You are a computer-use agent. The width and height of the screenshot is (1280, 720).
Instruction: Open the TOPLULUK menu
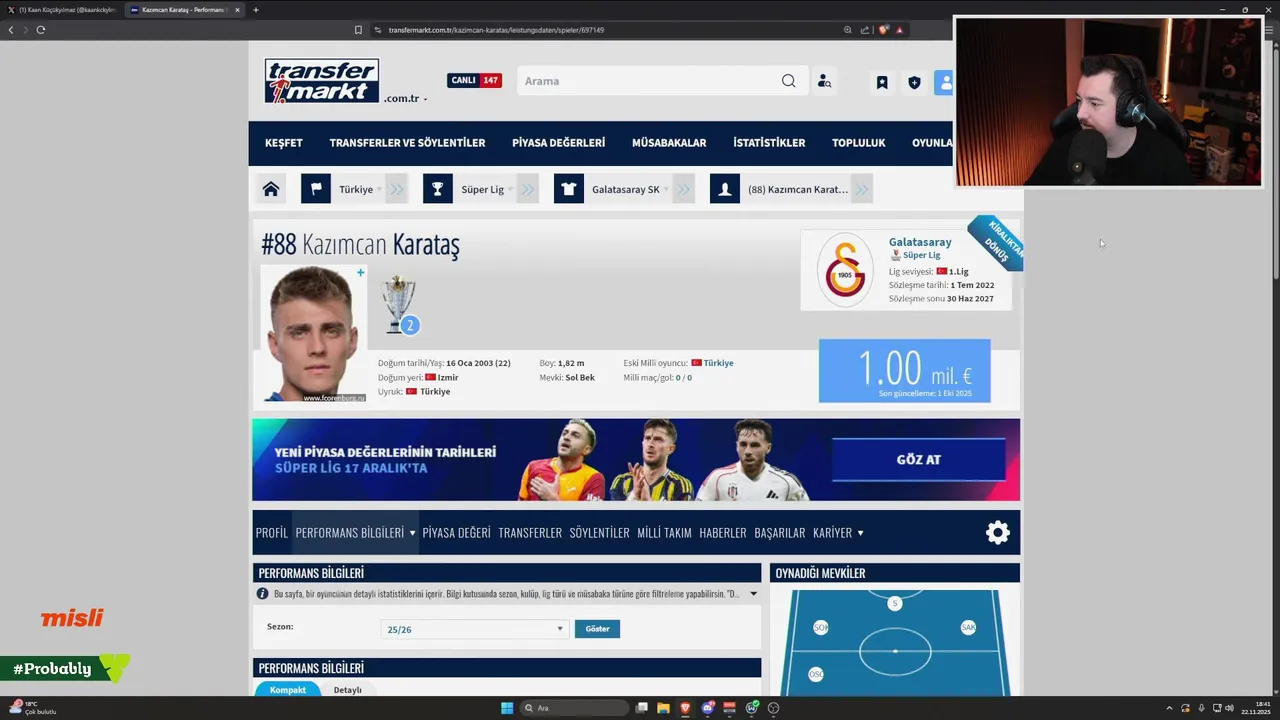[859, 143]
